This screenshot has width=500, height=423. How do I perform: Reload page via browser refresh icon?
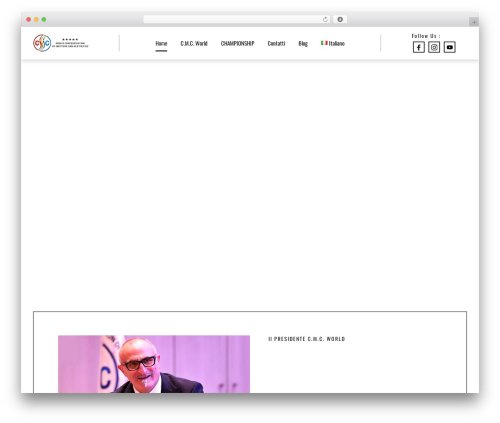(325, 19)
